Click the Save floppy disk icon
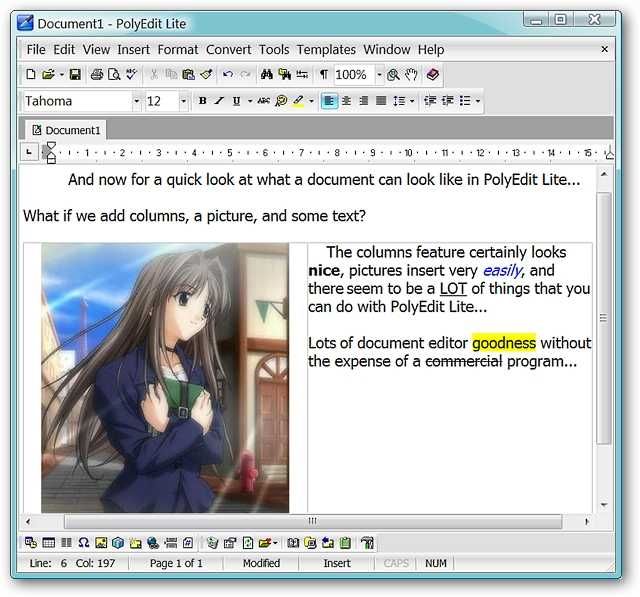Image resolution: width=640 pixels, height=597 pixels. click(75, 75)
